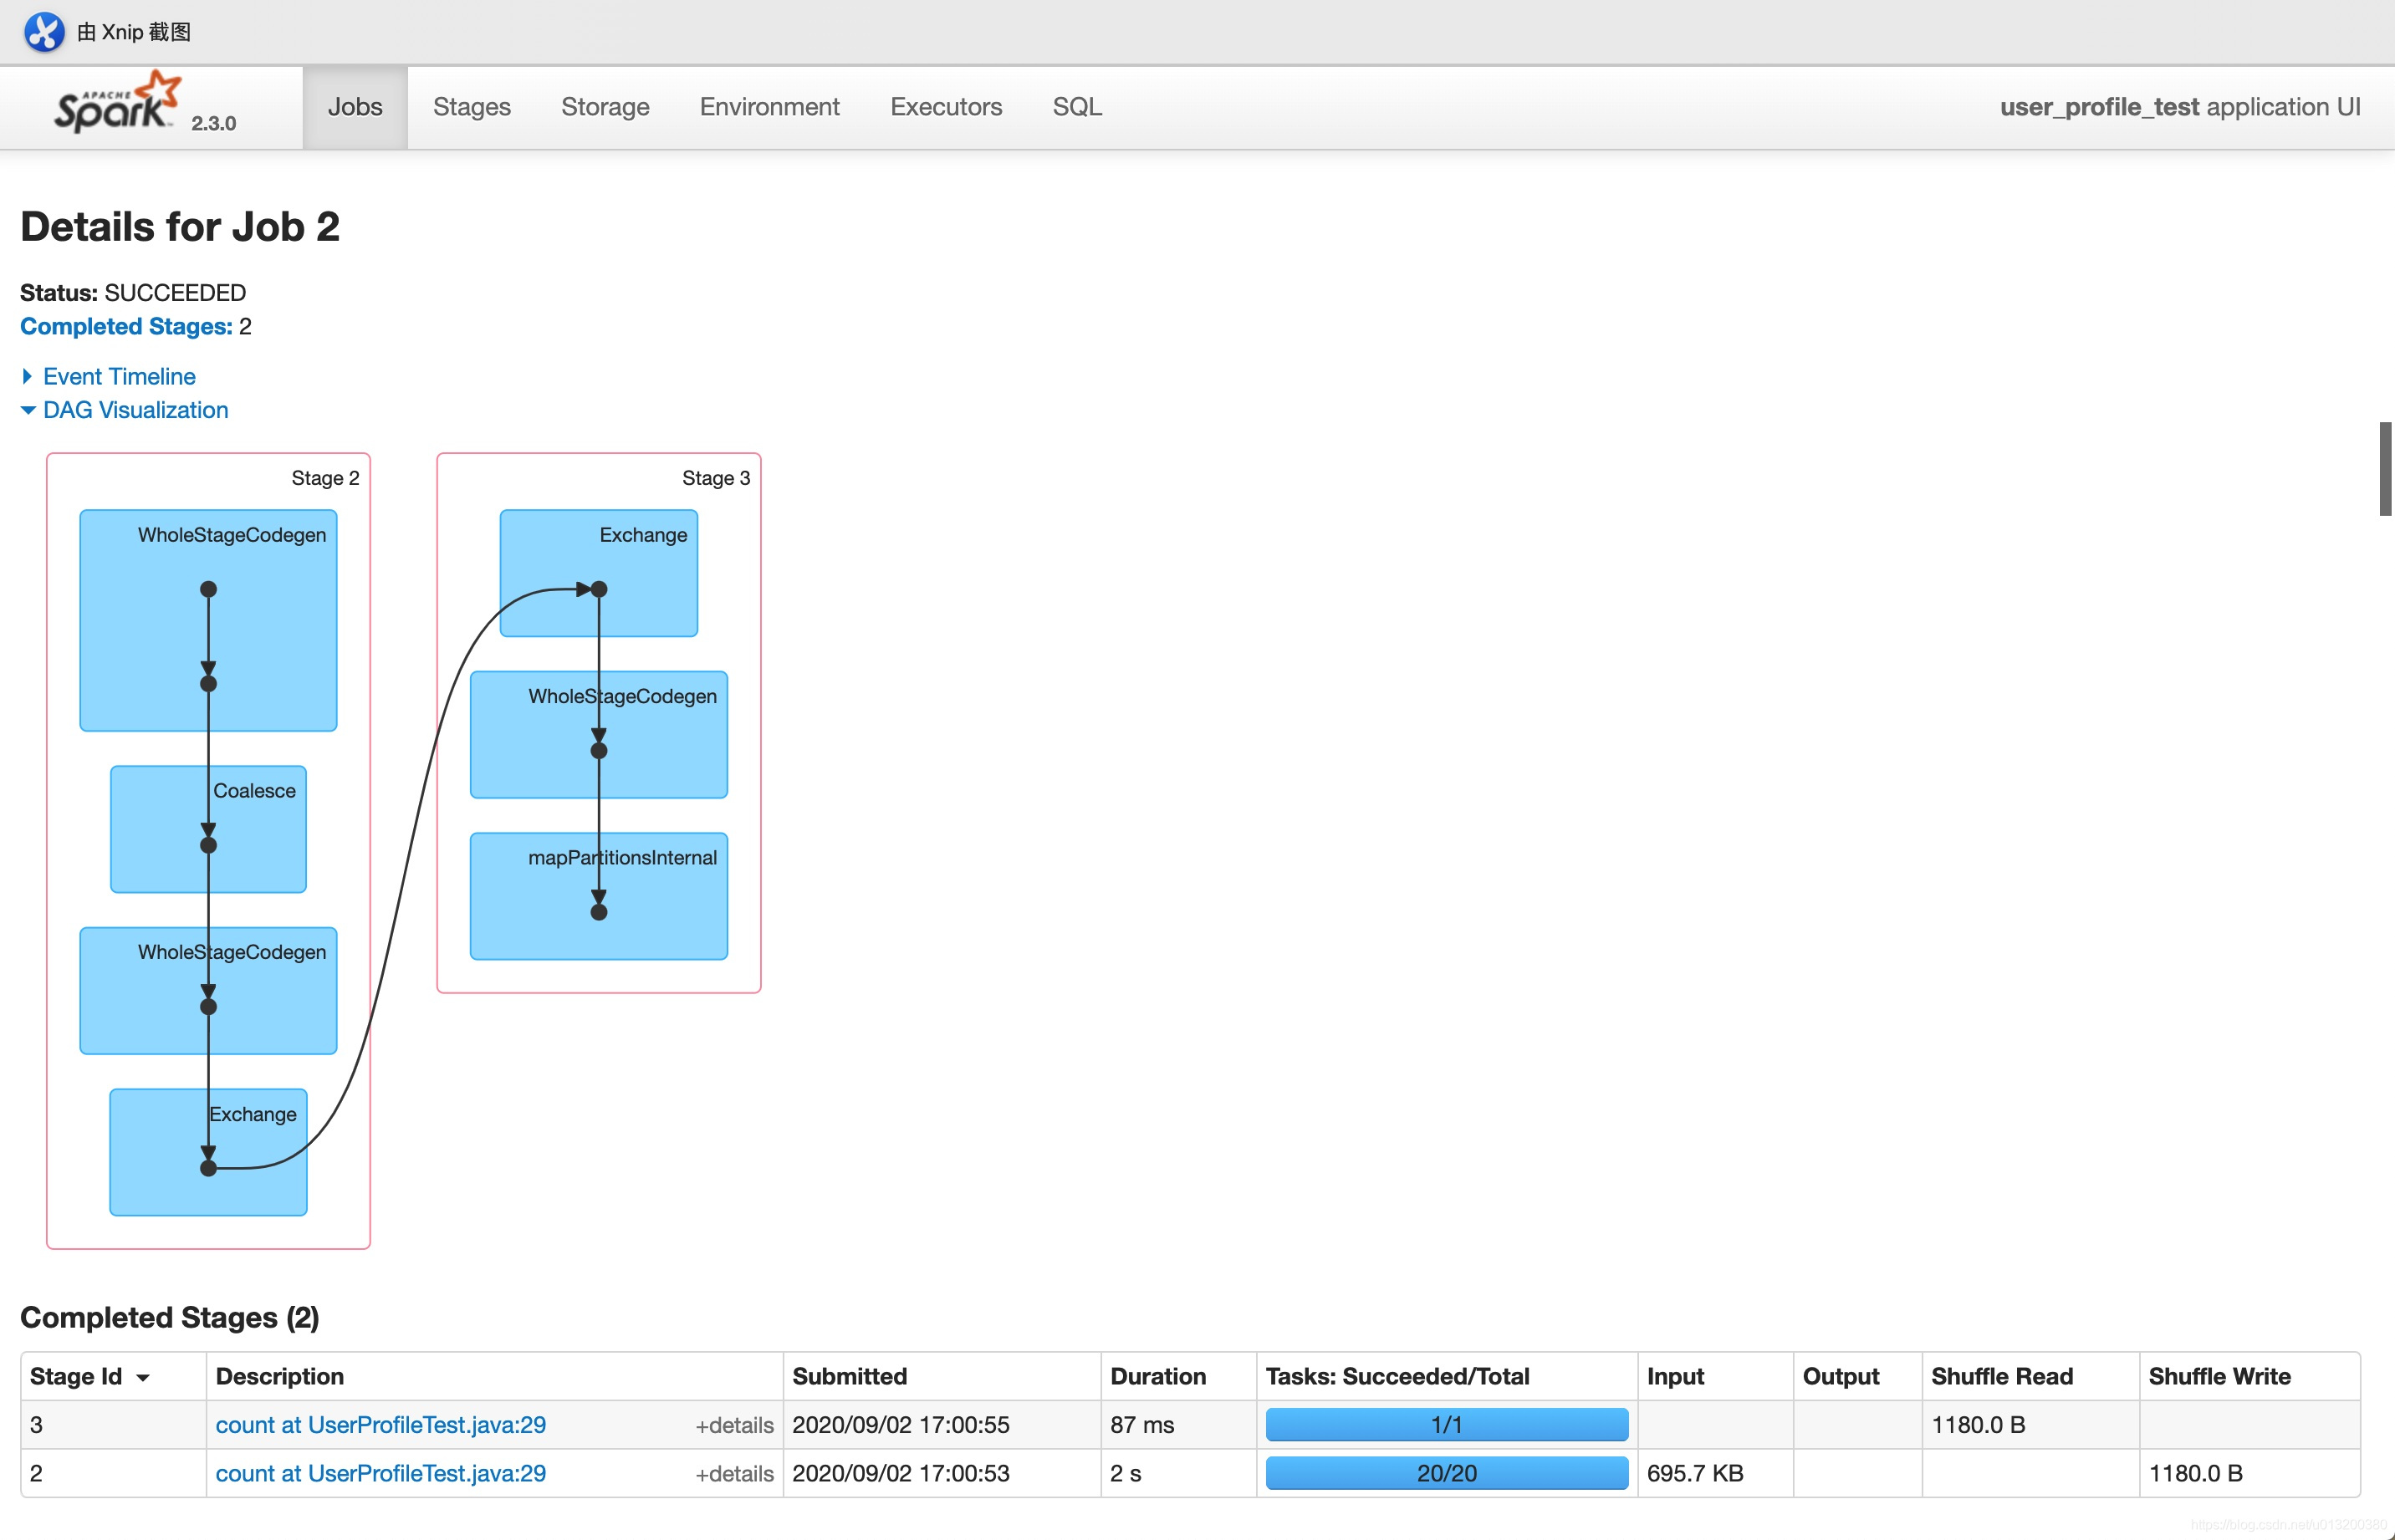Image resolution: width=2395 pixels, height=1540 pixels.
Task: Click the 1180.0 B shuffle read value
Action: (x=1978, y=1425)
